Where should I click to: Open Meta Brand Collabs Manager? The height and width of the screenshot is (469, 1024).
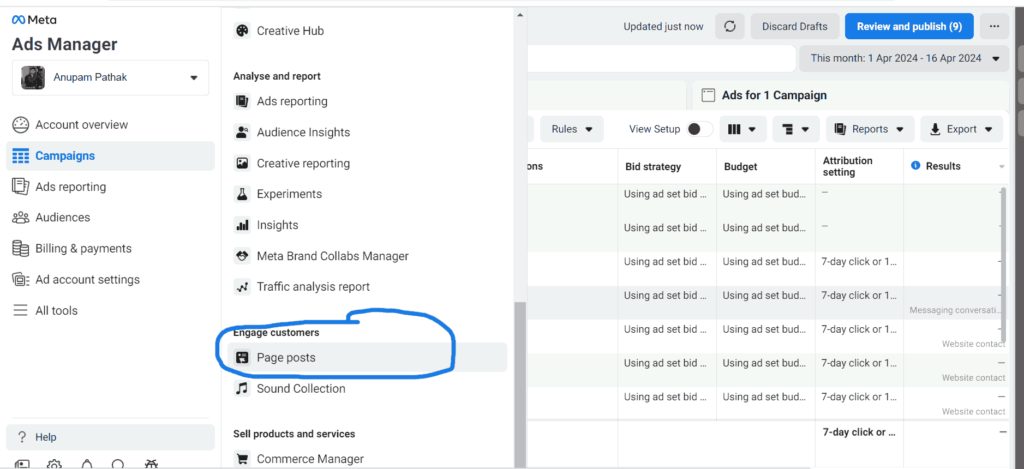[332, 256]
